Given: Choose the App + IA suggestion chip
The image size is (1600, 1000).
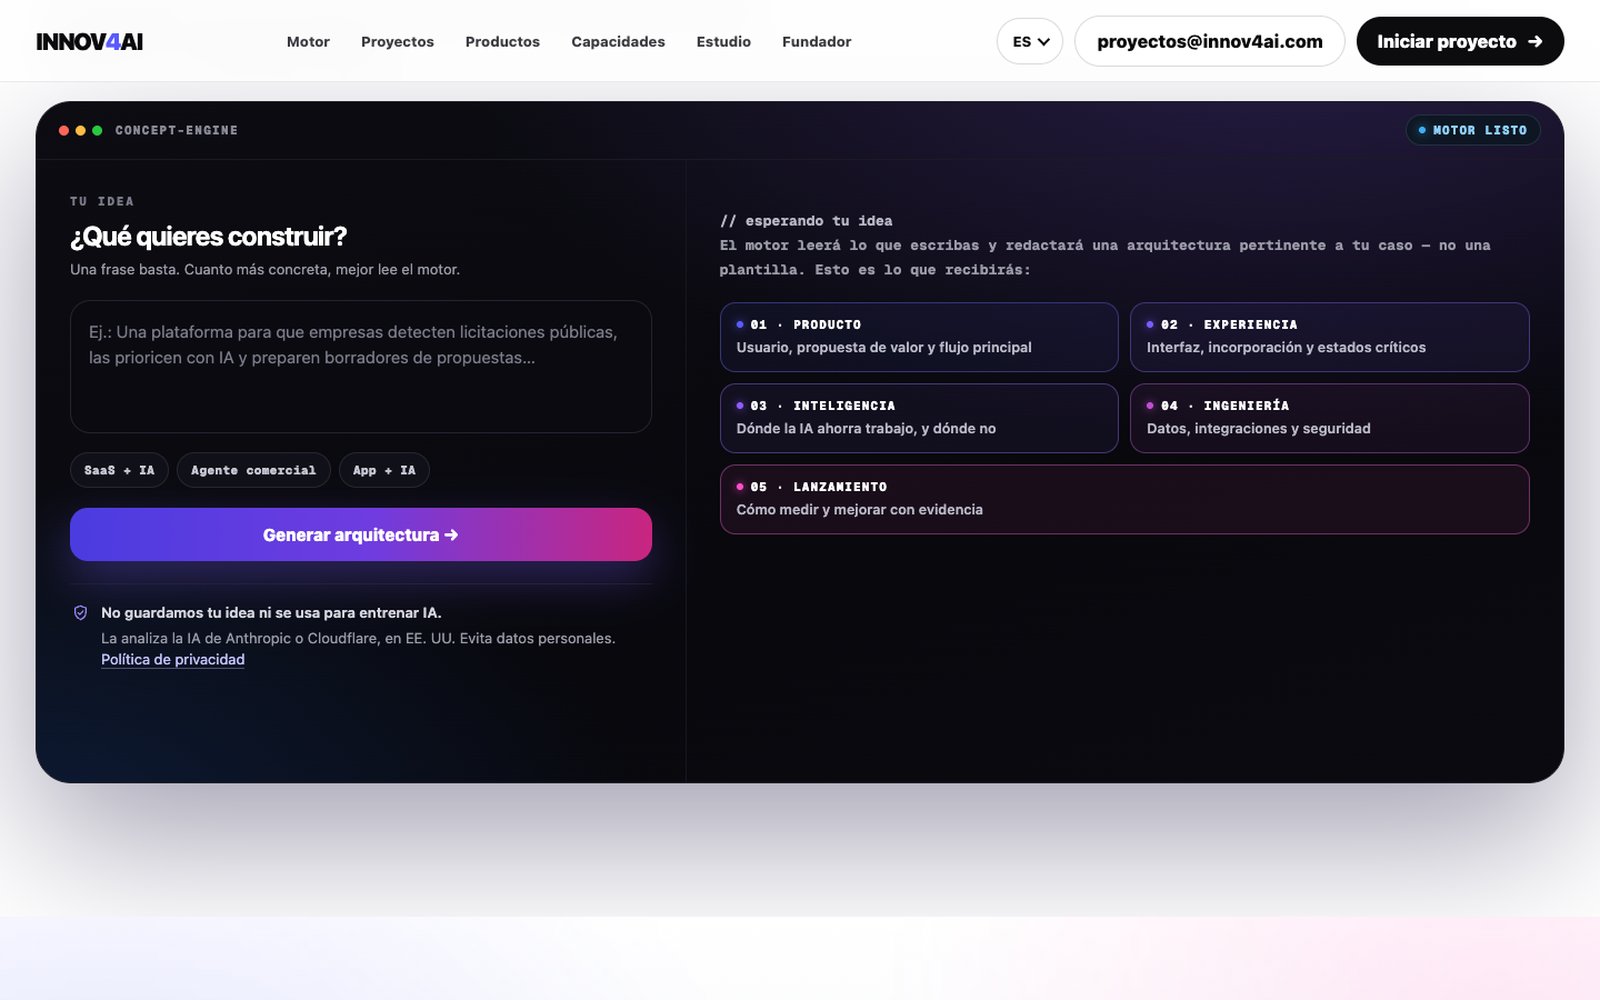Looking at the screenshot, I should point(384,470).
